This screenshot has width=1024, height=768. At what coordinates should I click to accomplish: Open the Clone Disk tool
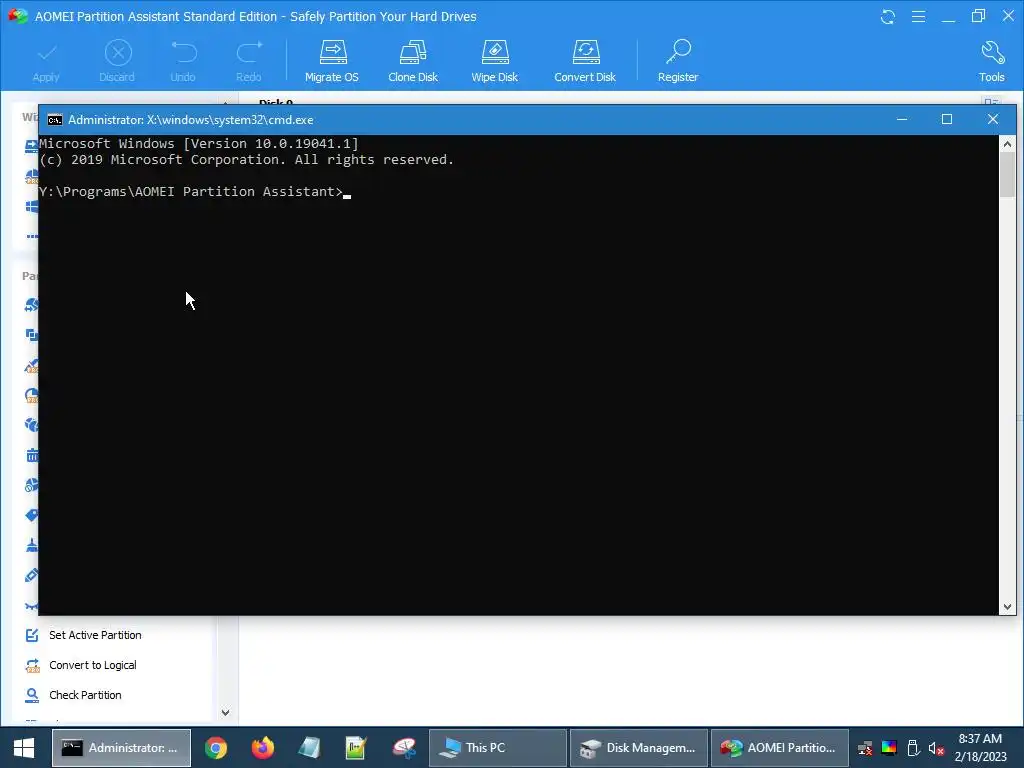click(x=413, y=61)
